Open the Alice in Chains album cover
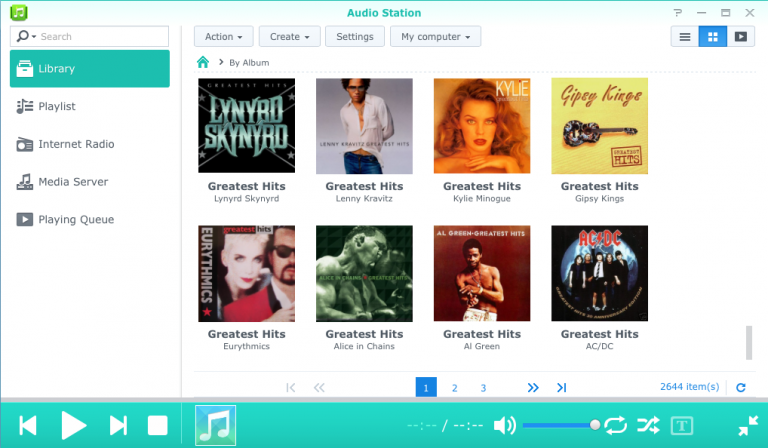Viewport: 768px width, 448px height. pyautogui.click(x=364, y=273)
